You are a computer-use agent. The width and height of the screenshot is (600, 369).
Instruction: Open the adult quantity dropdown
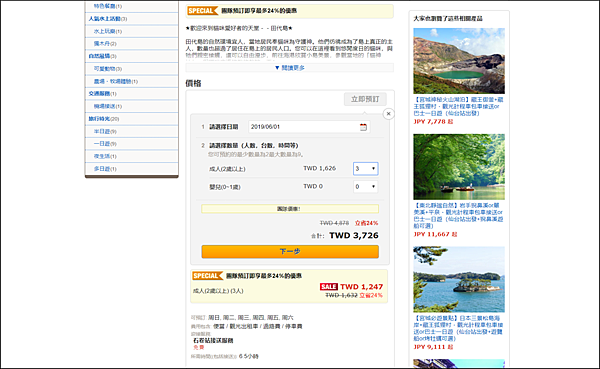(365, 168)
